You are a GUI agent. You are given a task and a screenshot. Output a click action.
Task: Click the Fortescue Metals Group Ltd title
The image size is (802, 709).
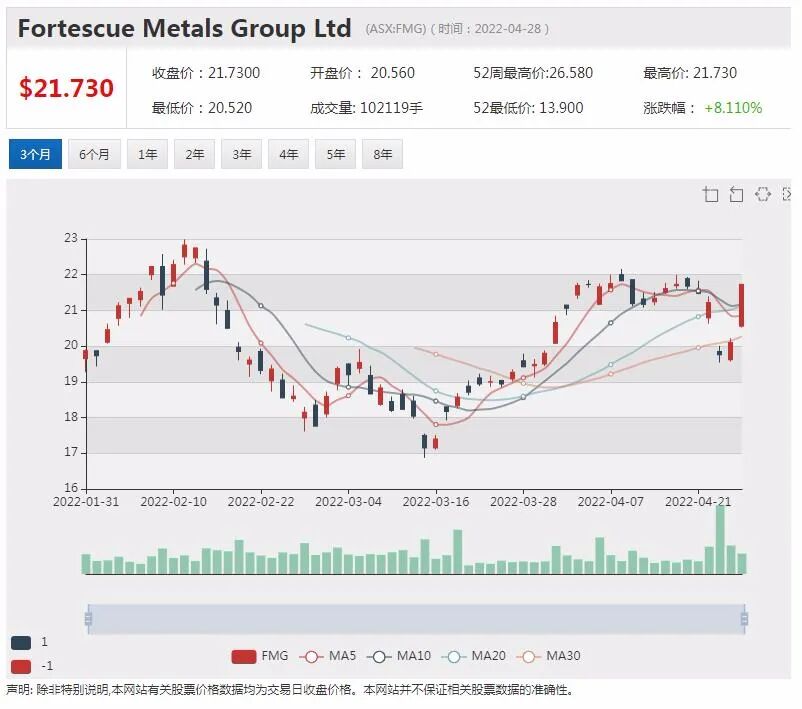pyautogui.click(x=185, y=28)
